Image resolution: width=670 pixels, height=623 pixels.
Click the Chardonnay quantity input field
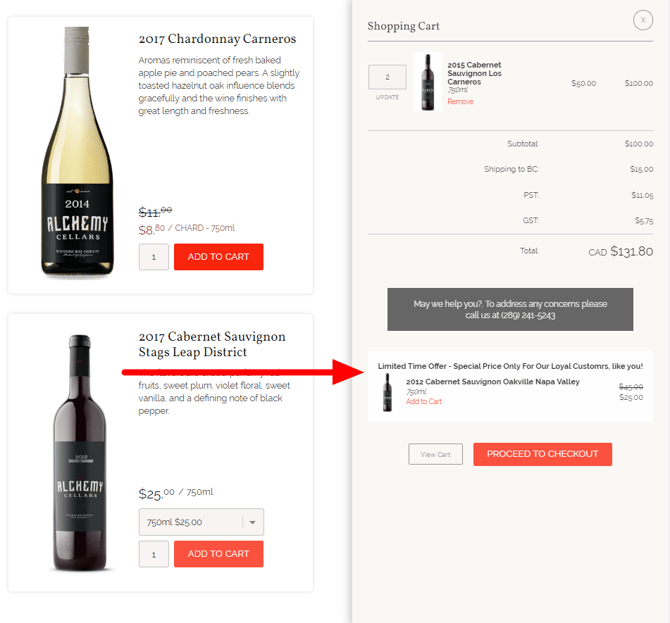point(154,257)
